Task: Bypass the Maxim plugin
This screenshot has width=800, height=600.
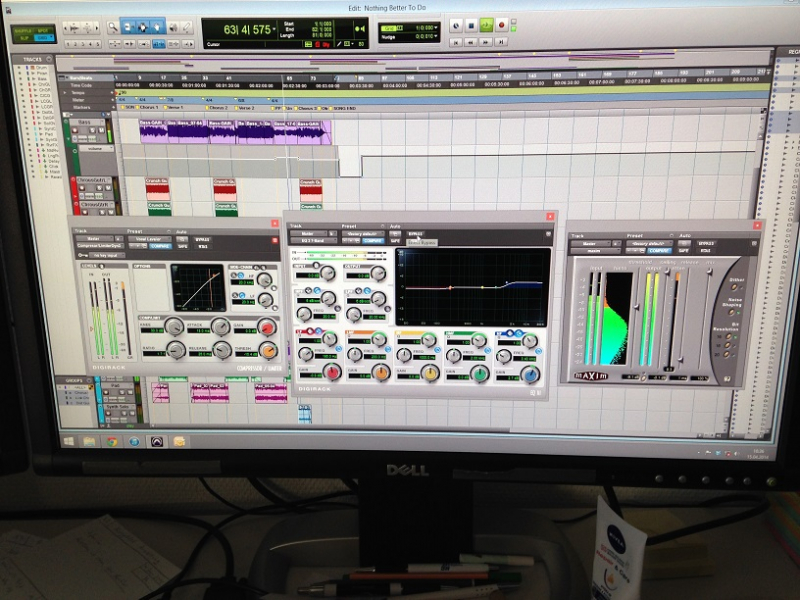Action: 706,243
